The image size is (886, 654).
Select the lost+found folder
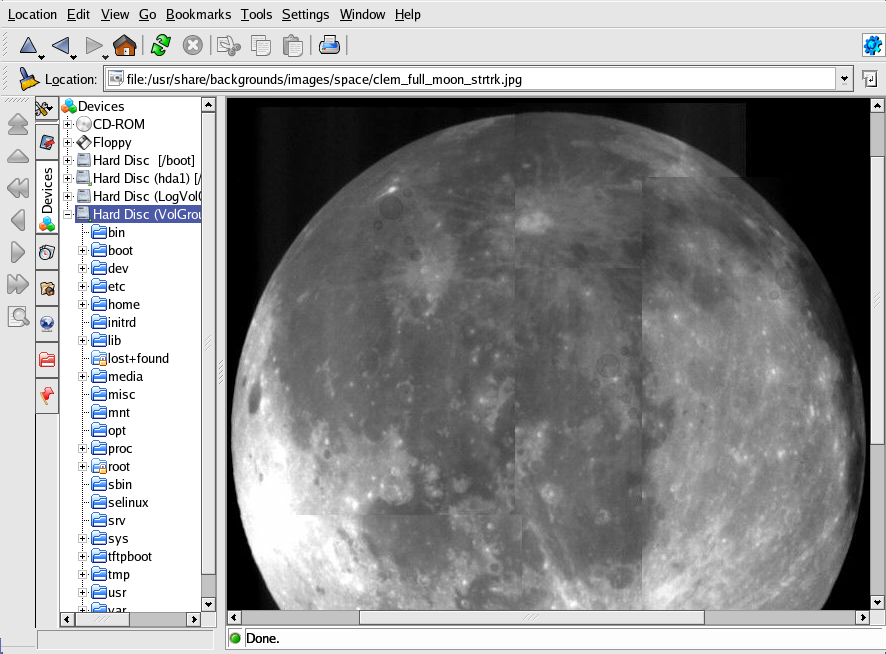(x=137, y=359)
